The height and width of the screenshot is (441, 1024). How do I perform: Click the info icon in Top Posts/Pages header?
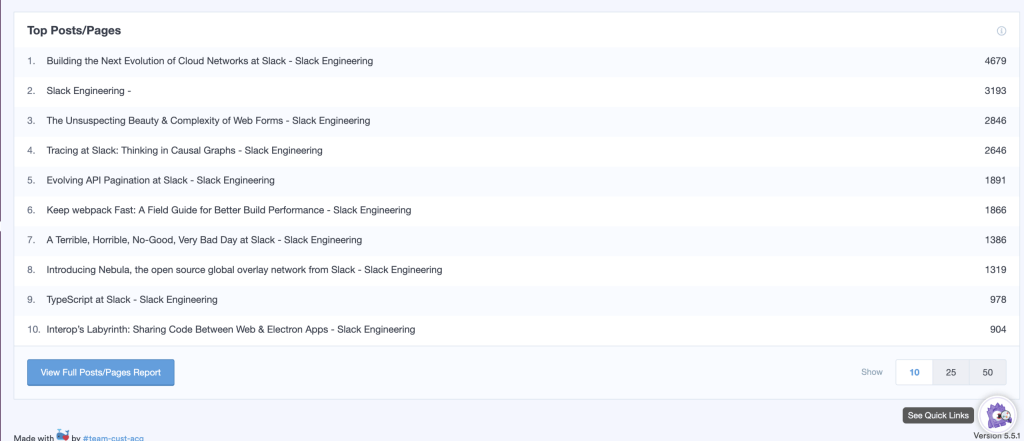pyautogui.click(x=1001, y=31)
